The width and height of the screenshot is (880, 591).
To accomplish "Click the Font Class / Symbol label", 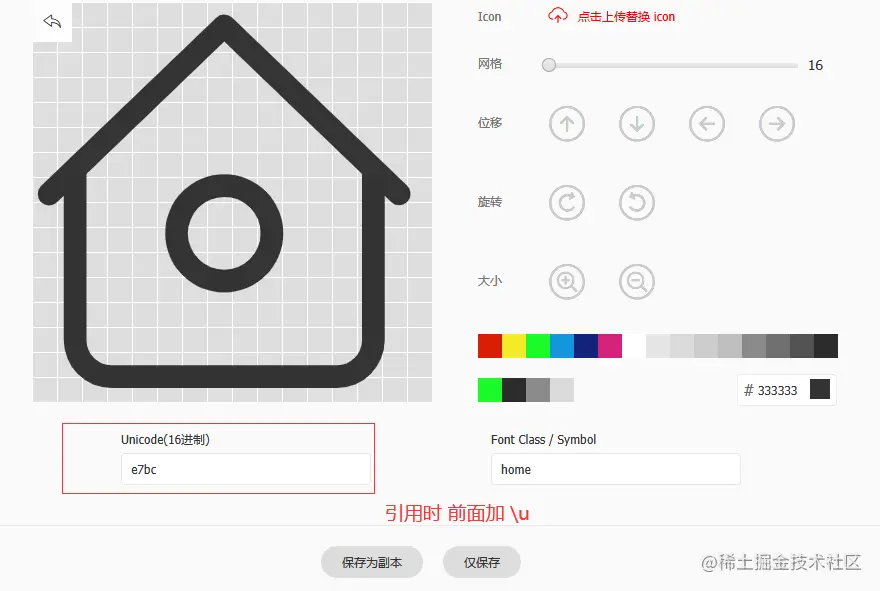I will pos(543,439).
